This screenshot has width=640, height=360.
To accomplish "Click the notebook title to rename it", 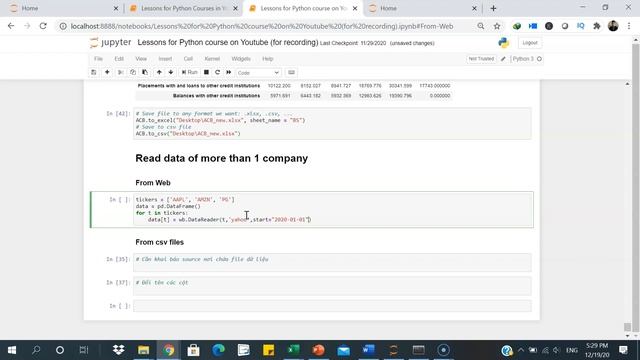I will 228,42.
